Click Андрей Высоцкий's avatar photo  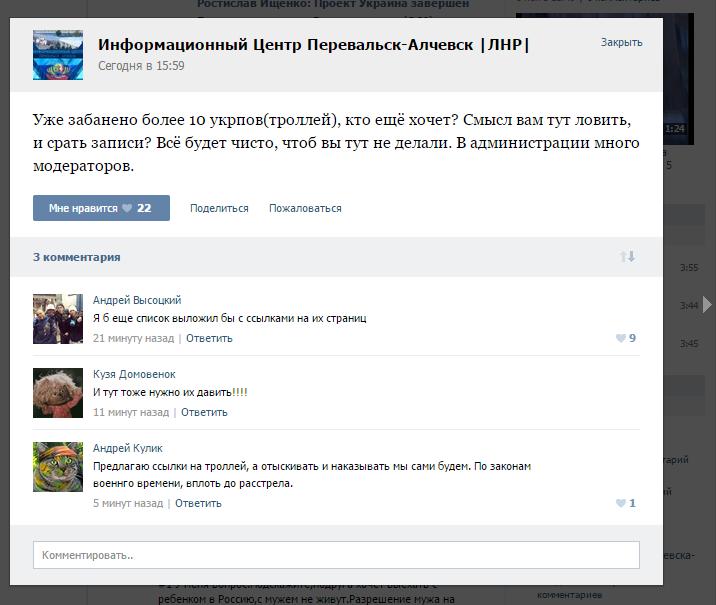pos(58,319)
